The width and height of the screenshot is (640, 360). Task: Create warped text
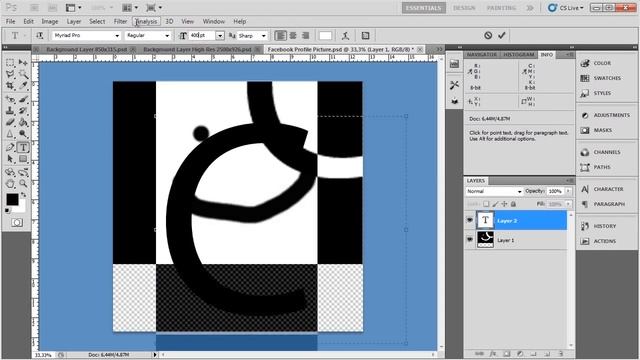point(345,36)
